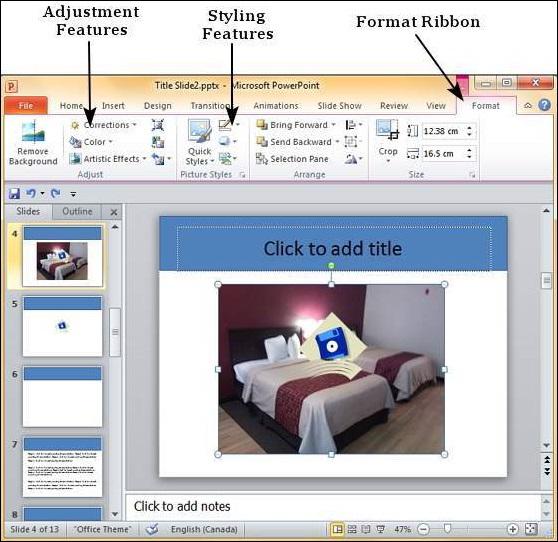
Task: Switch to the Review tab
Action: (x=394, y=106)
